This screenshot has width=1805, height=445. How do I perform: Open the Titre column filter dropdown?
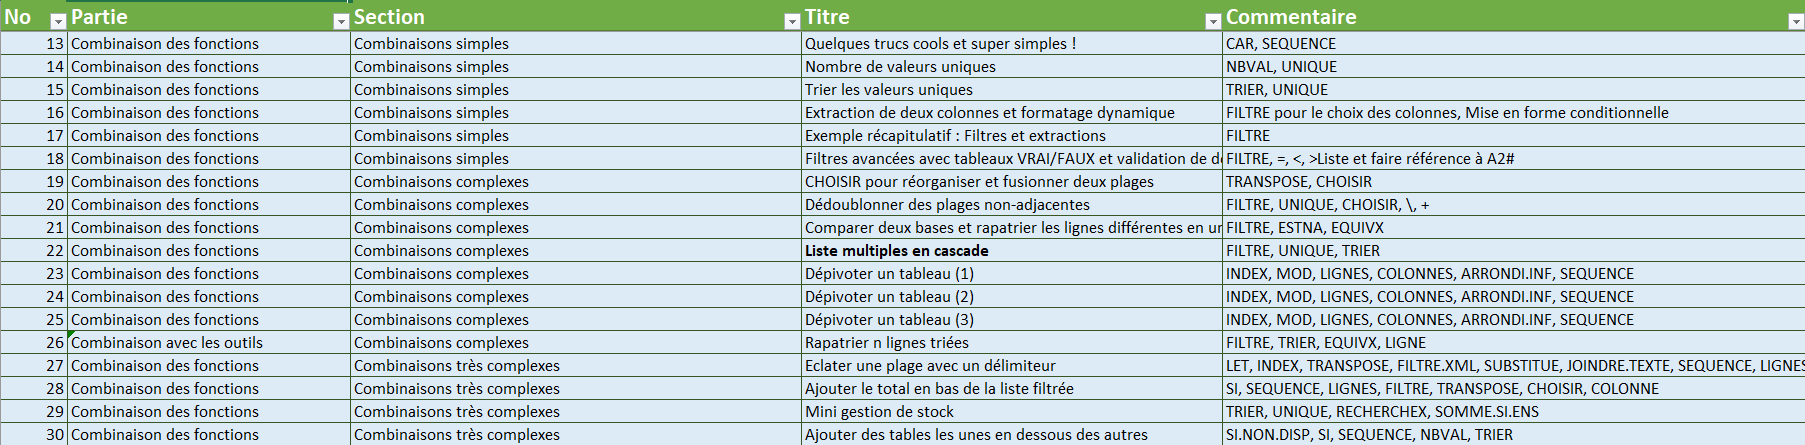pyautogui.click(x=1213, y=22)
